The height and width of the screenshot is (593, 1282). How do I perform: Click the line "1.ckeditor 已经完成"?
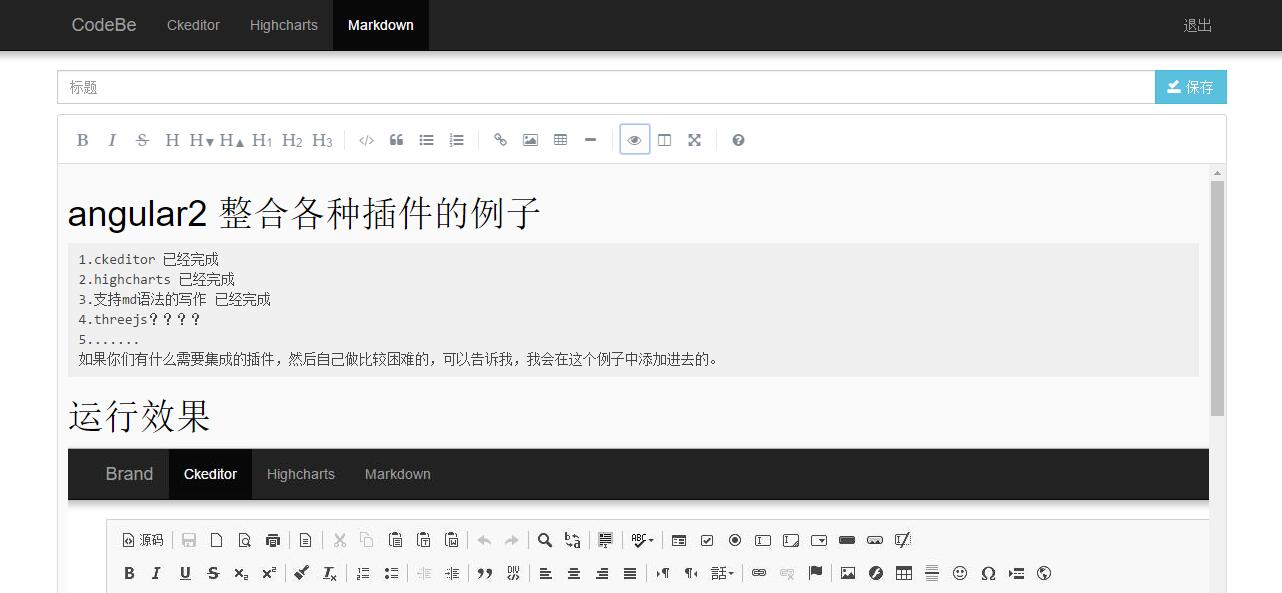coord(148,259)
